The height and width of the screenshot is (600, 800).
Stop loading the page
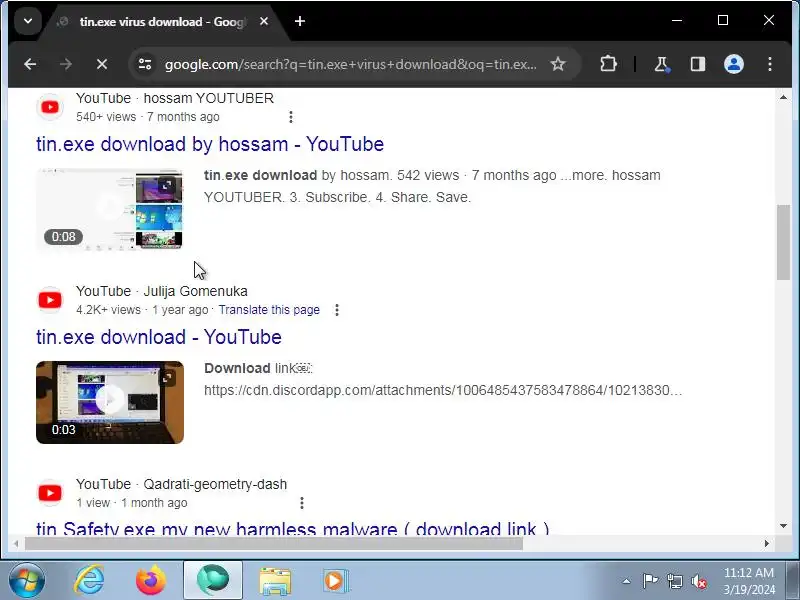(x=102, y=64)
